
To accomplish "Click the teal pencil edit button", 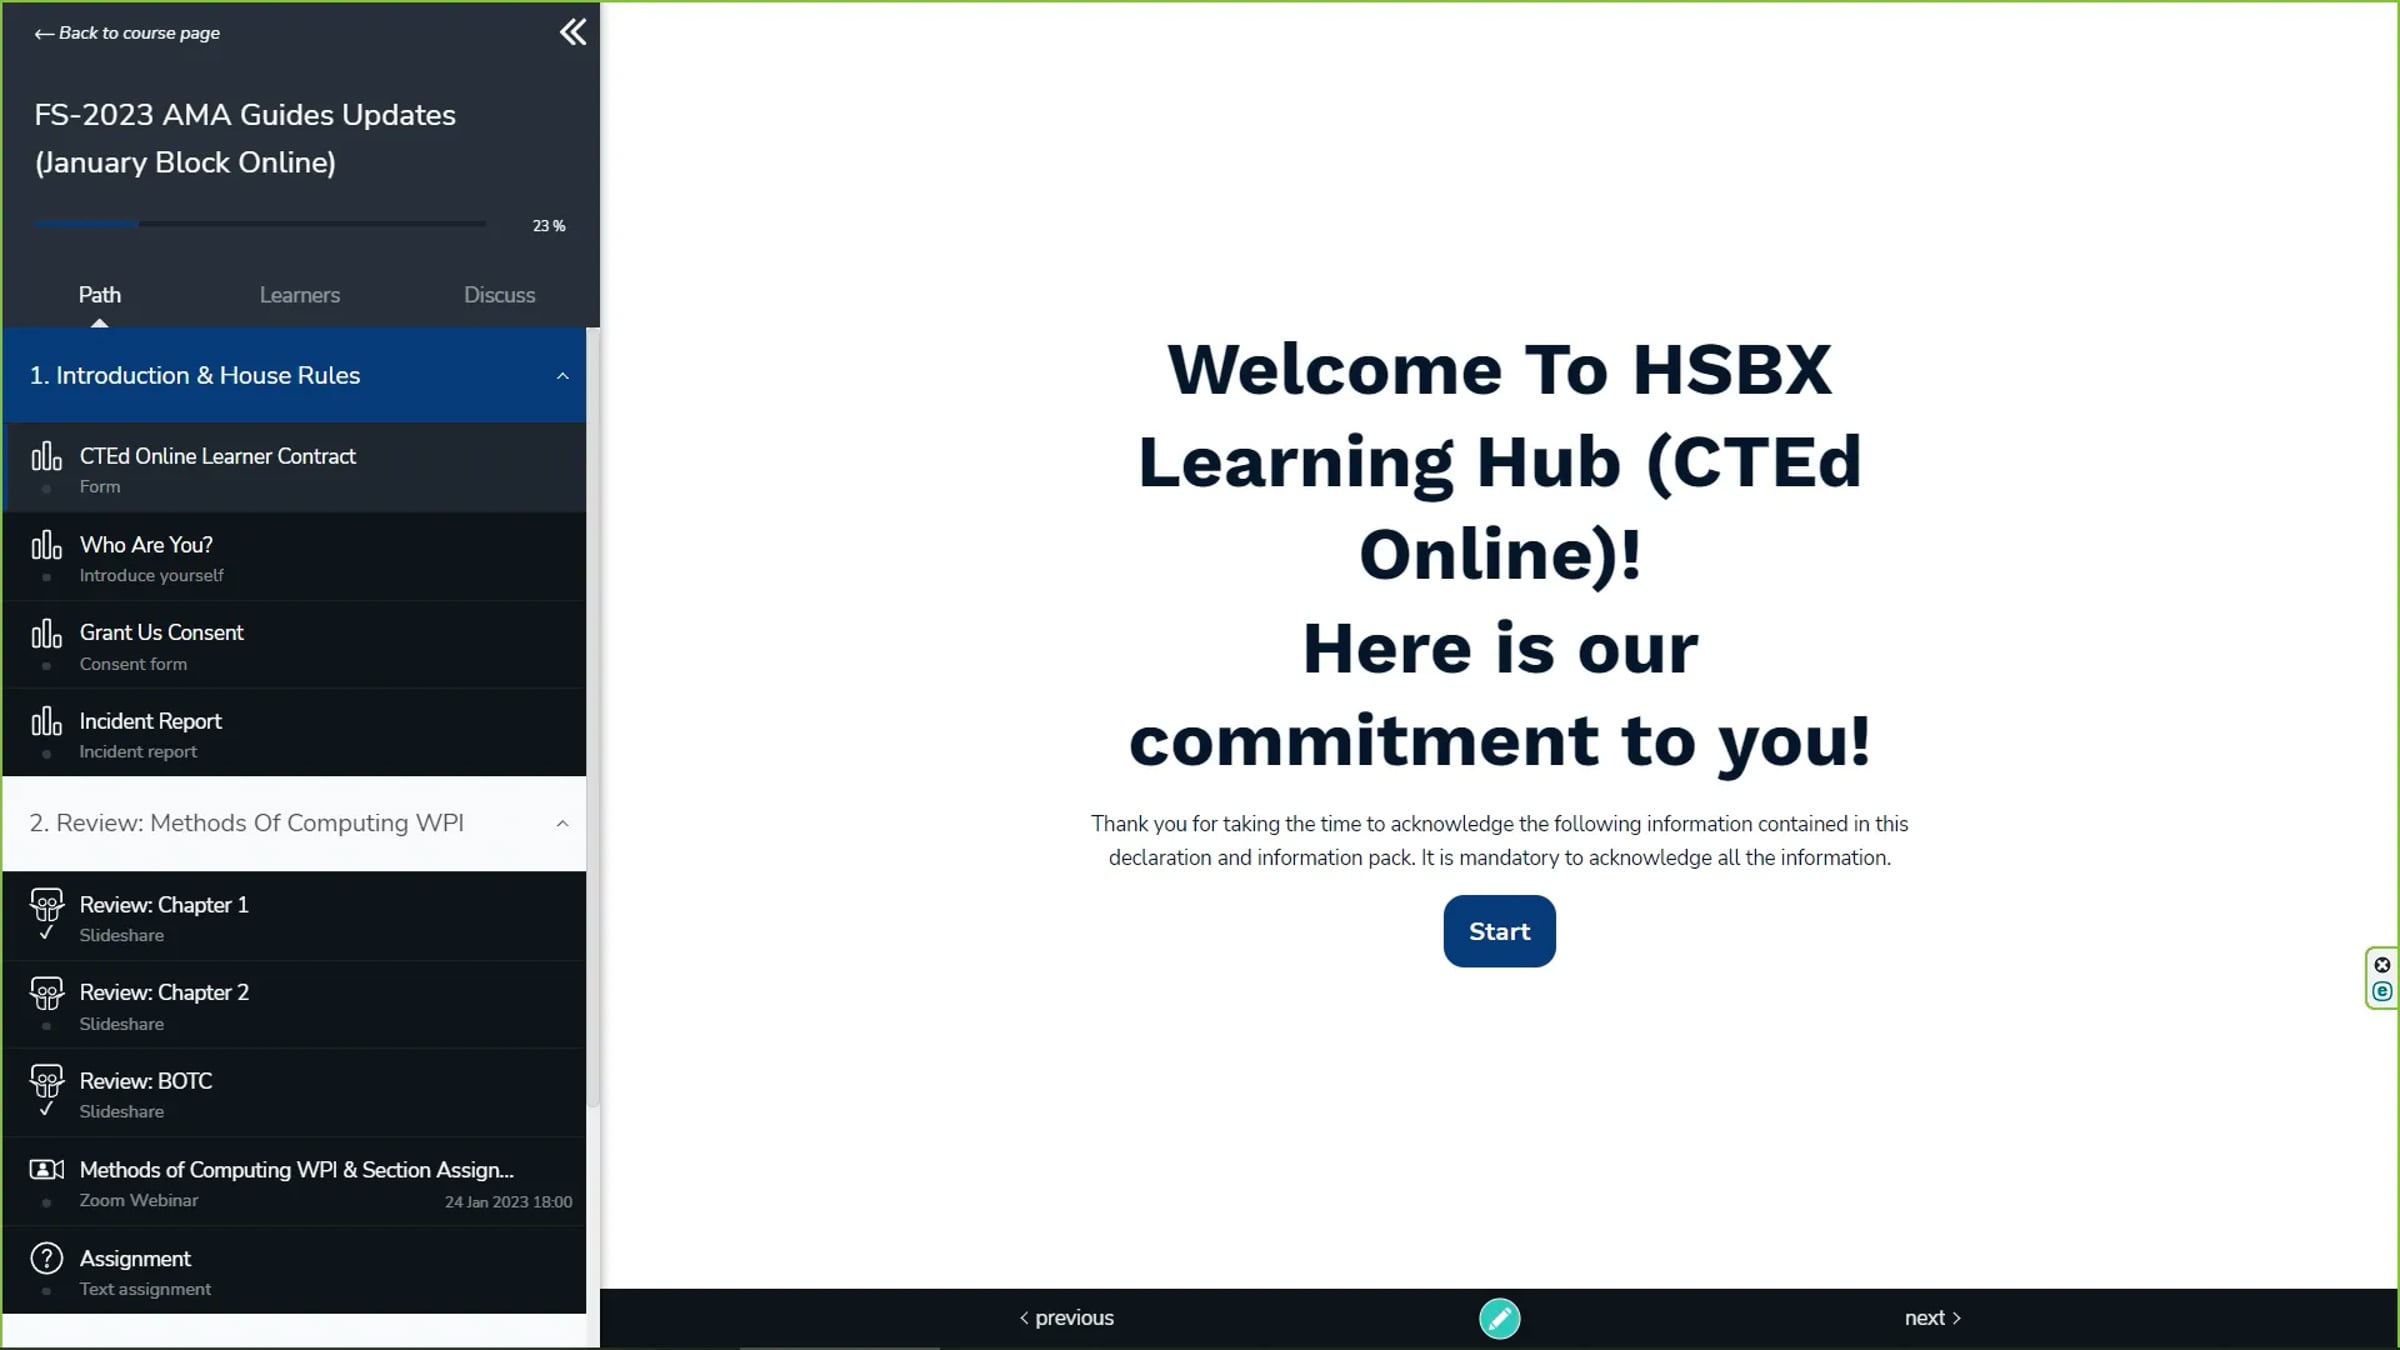I will 1500,1318.
